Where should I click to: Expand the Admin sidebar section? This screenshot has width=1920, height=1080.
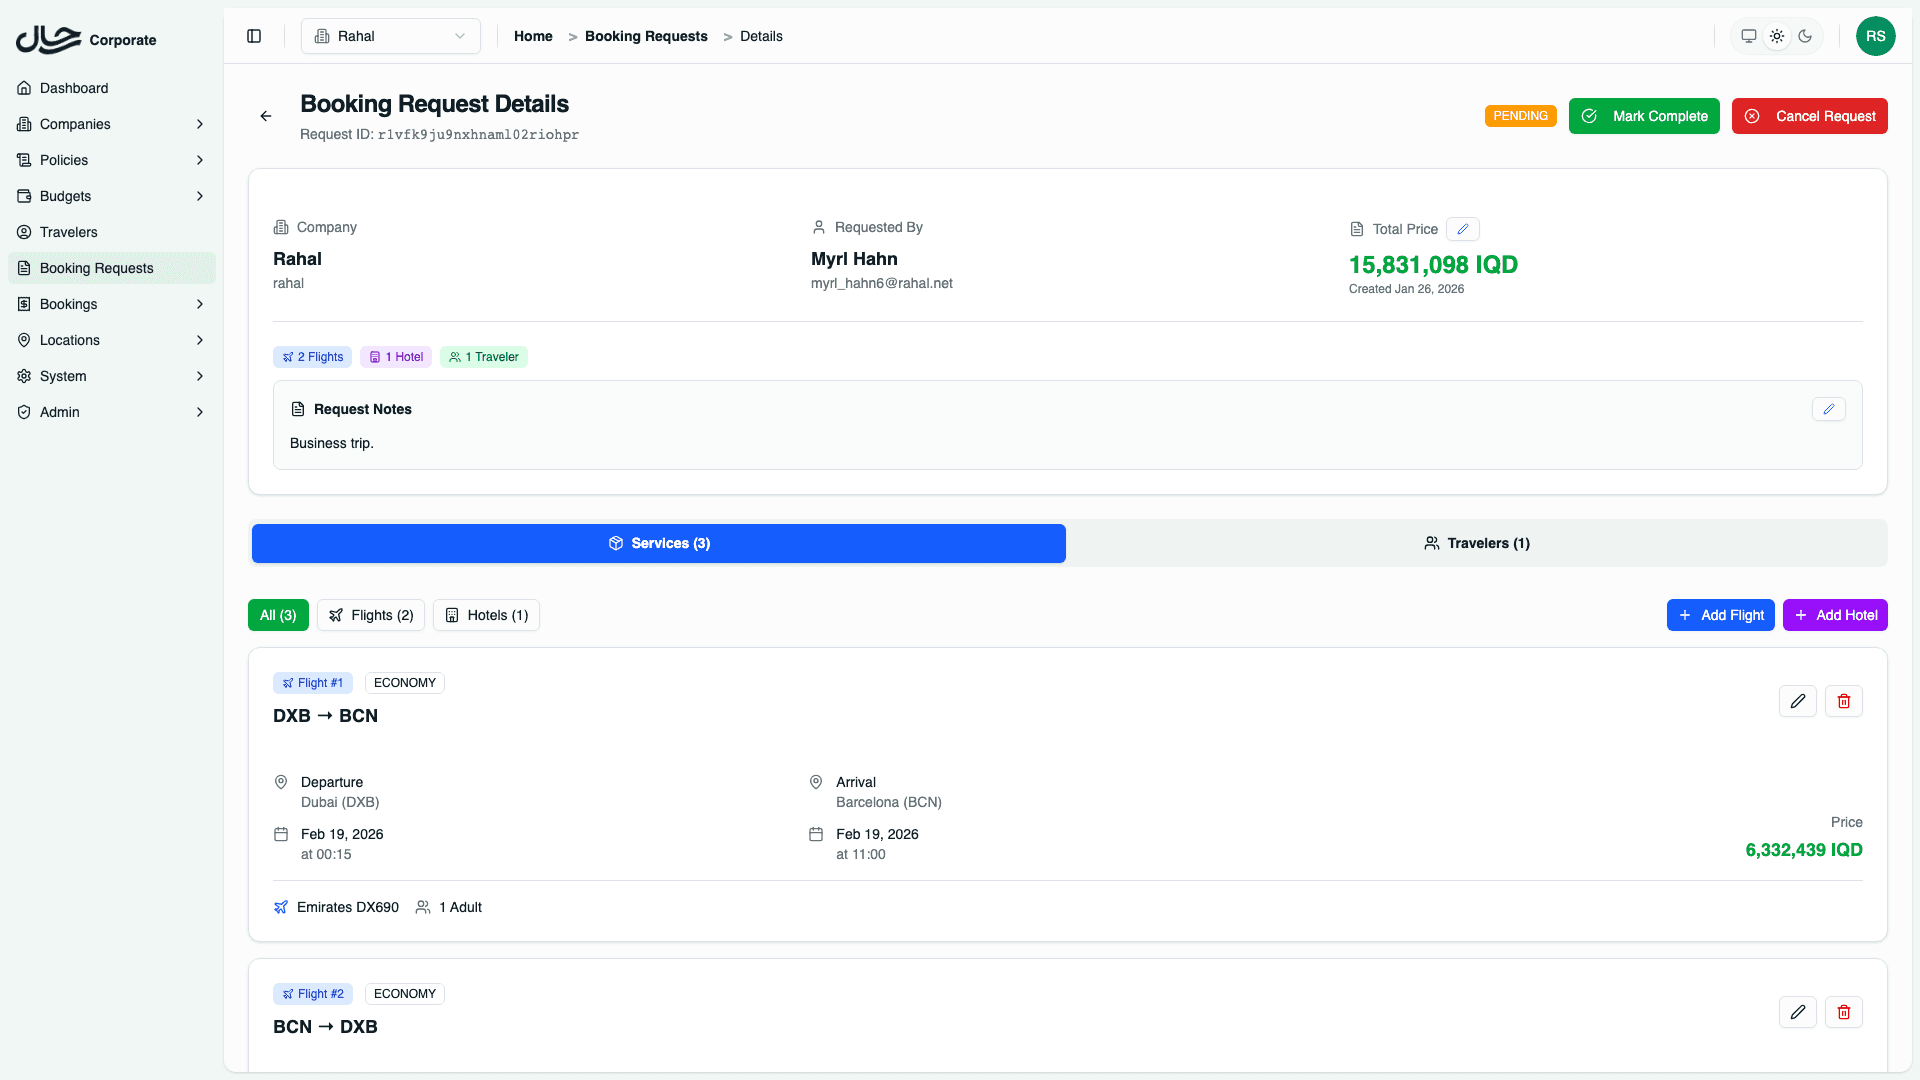111,412
